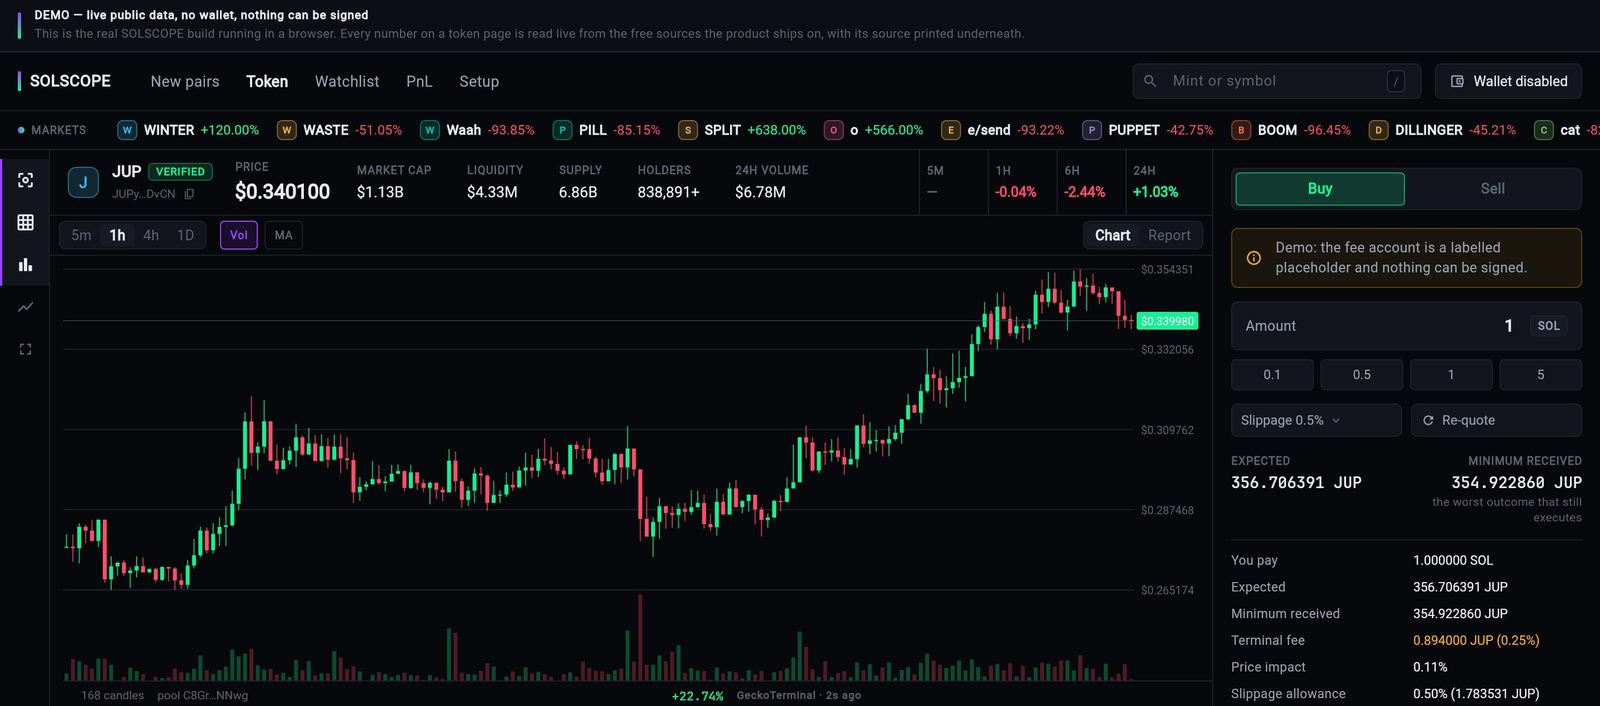Set amount preset 0.5 SOL

tap(1362, 375)
